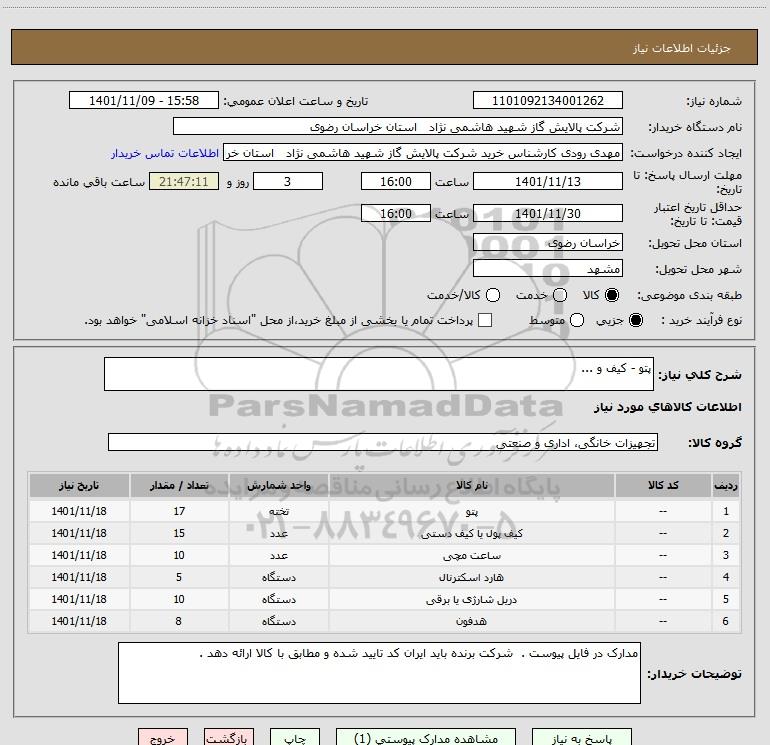Click the چاپ print button
Screen dimensions: 770x745
point(295,738)
